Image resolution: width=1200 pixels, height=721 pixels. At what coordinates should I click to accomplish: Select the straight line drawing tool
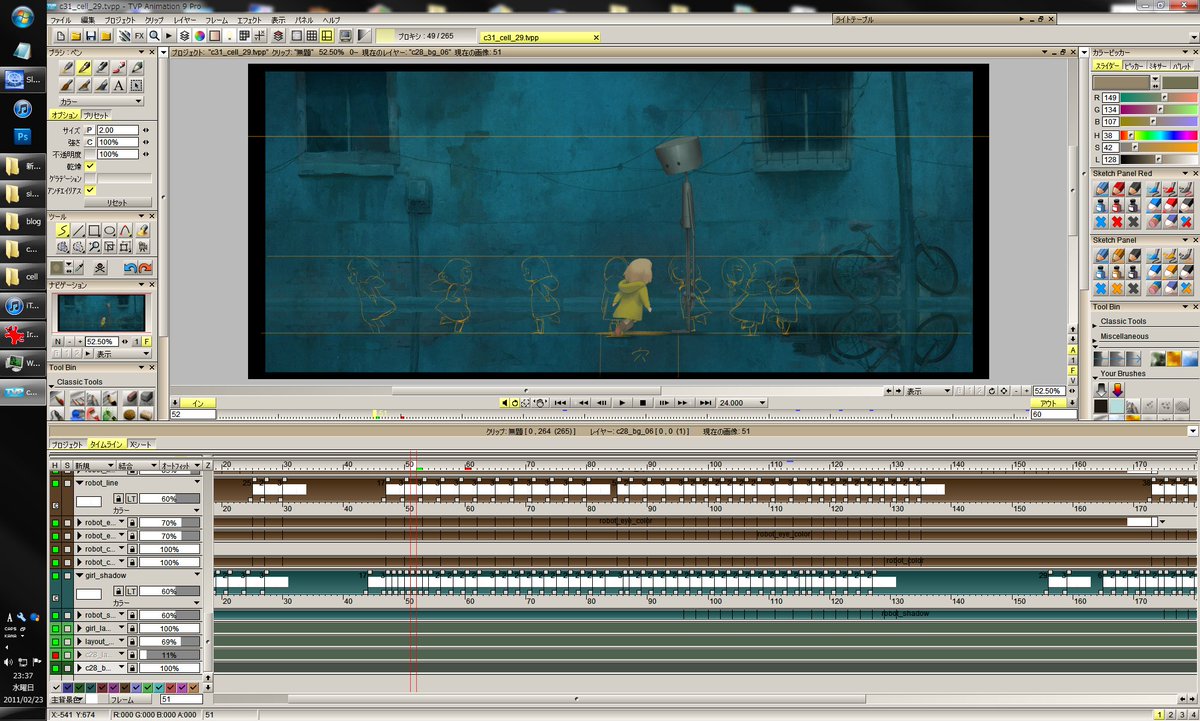pos(76,230)
